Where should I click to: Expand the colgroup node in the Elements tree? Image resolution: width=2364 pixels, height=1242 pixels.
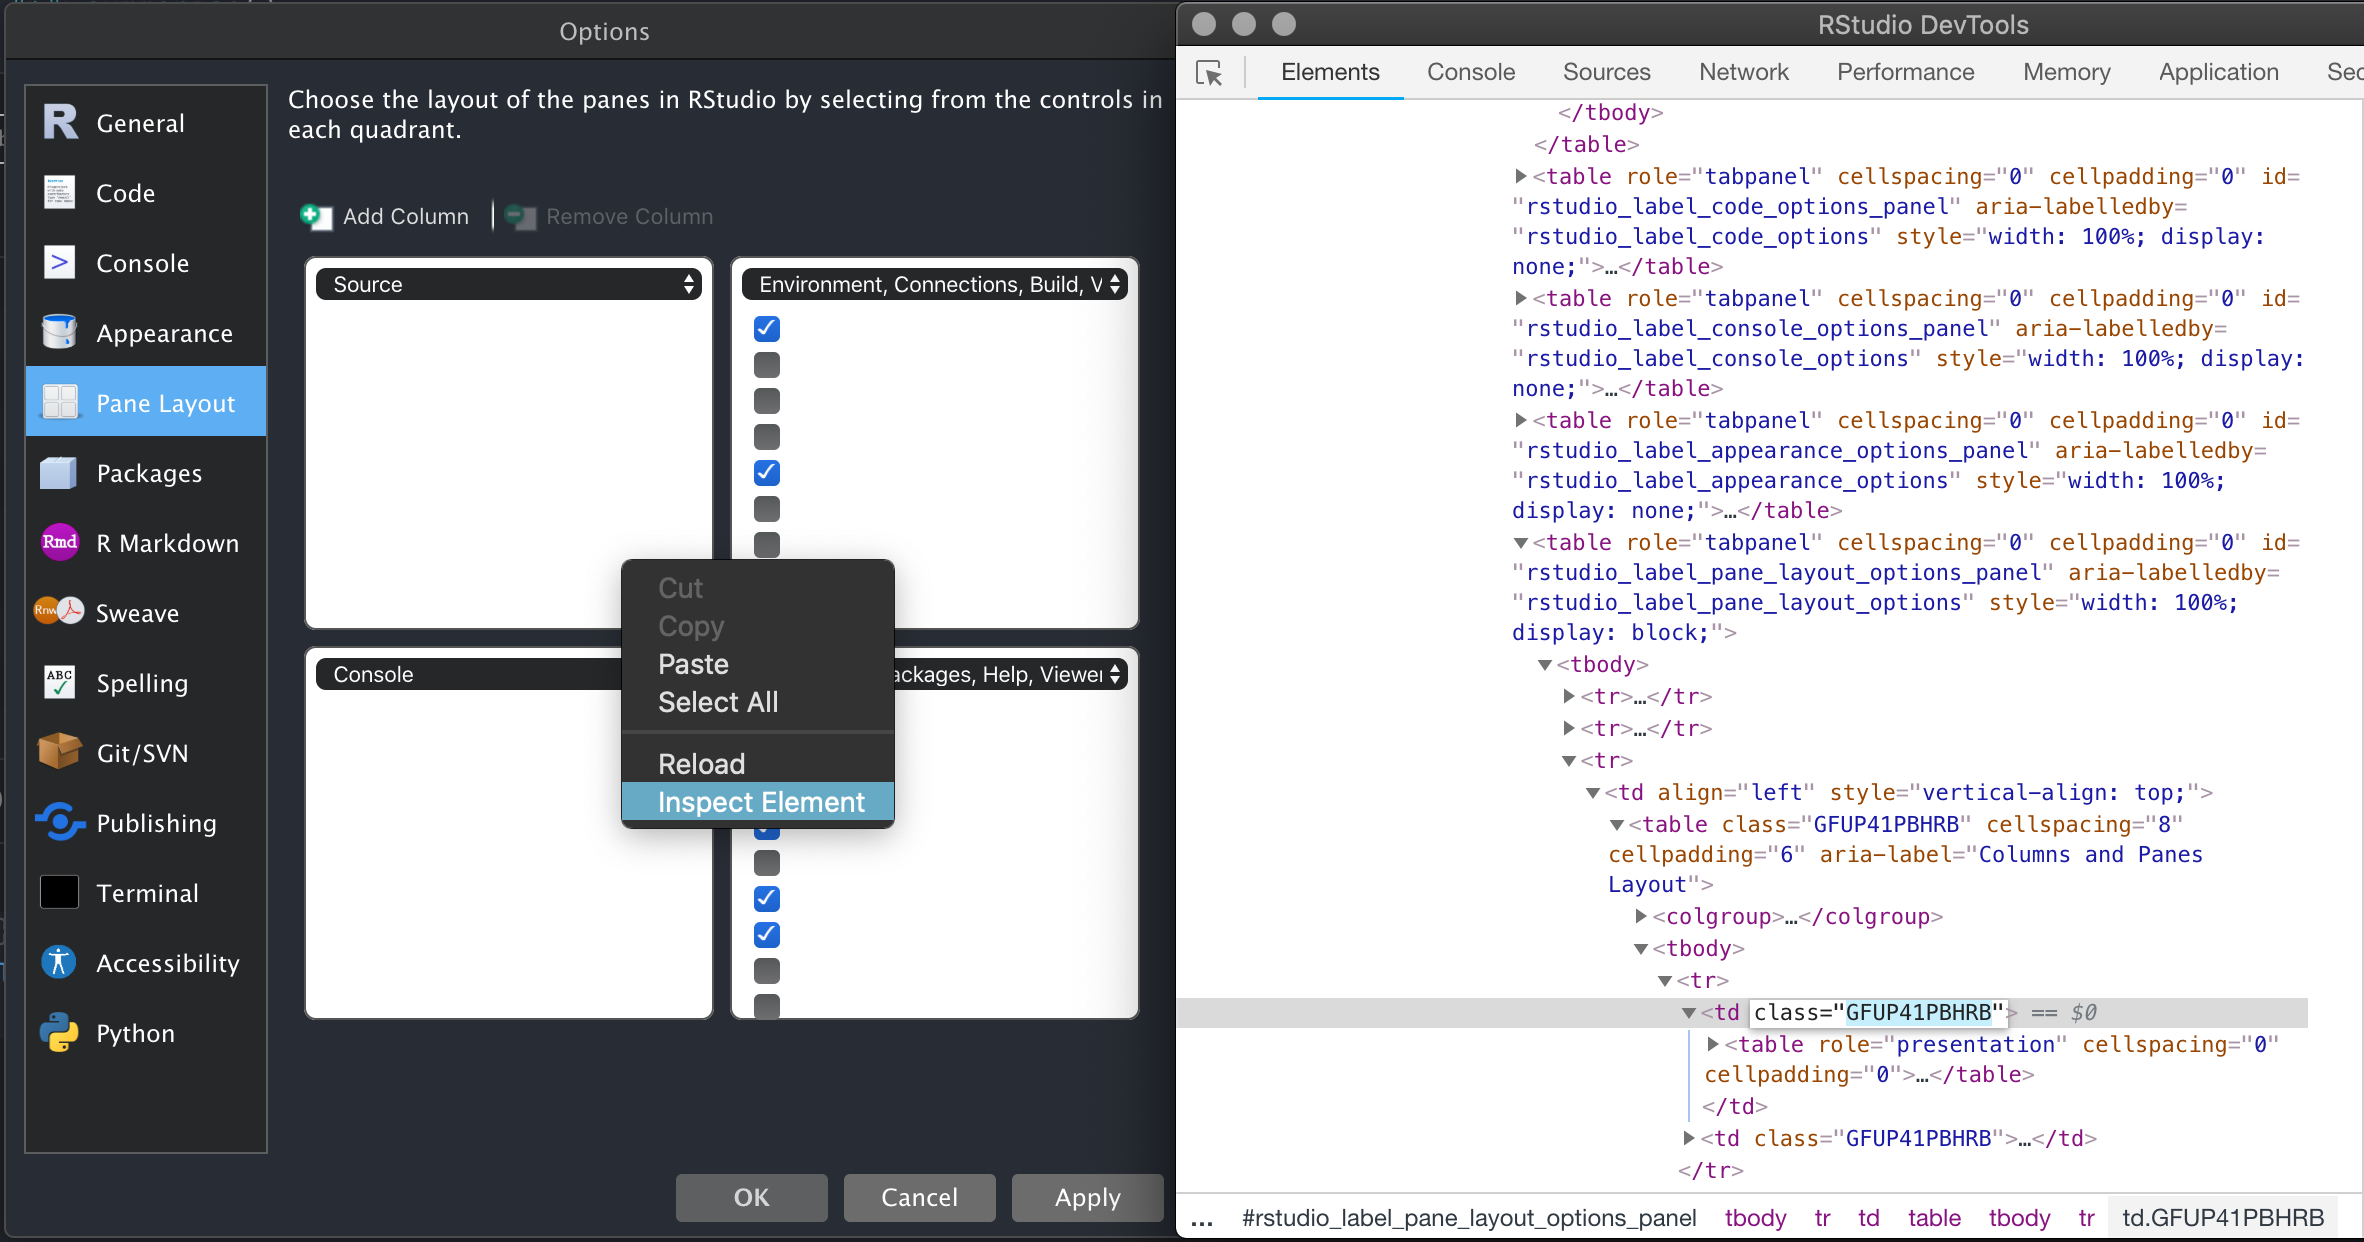1640,916
